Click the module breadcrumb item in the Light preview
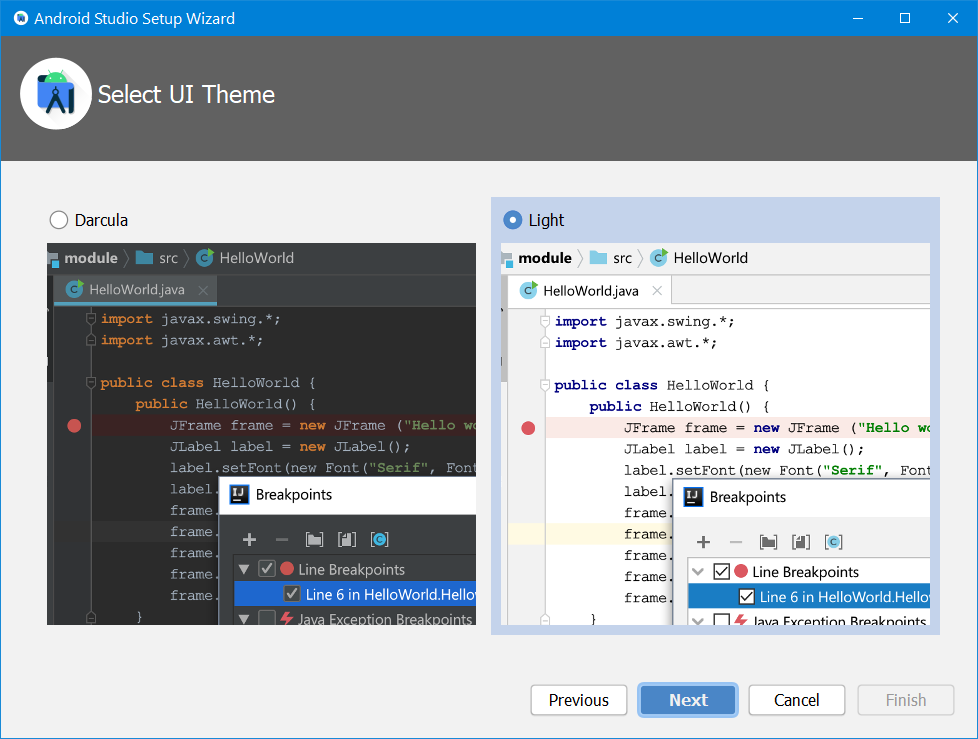 541,257
